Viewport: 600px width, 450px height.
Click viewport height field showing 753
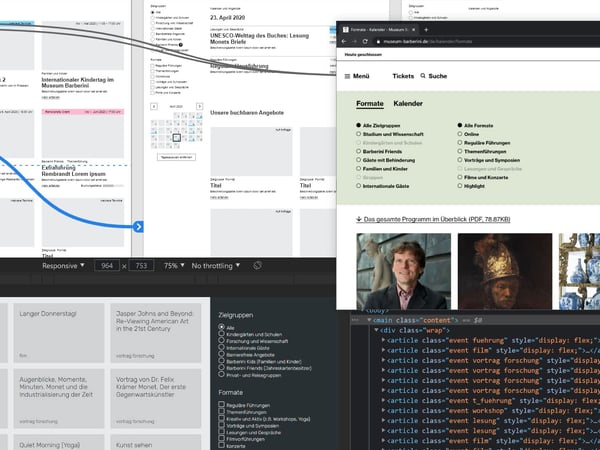point(141,266)
